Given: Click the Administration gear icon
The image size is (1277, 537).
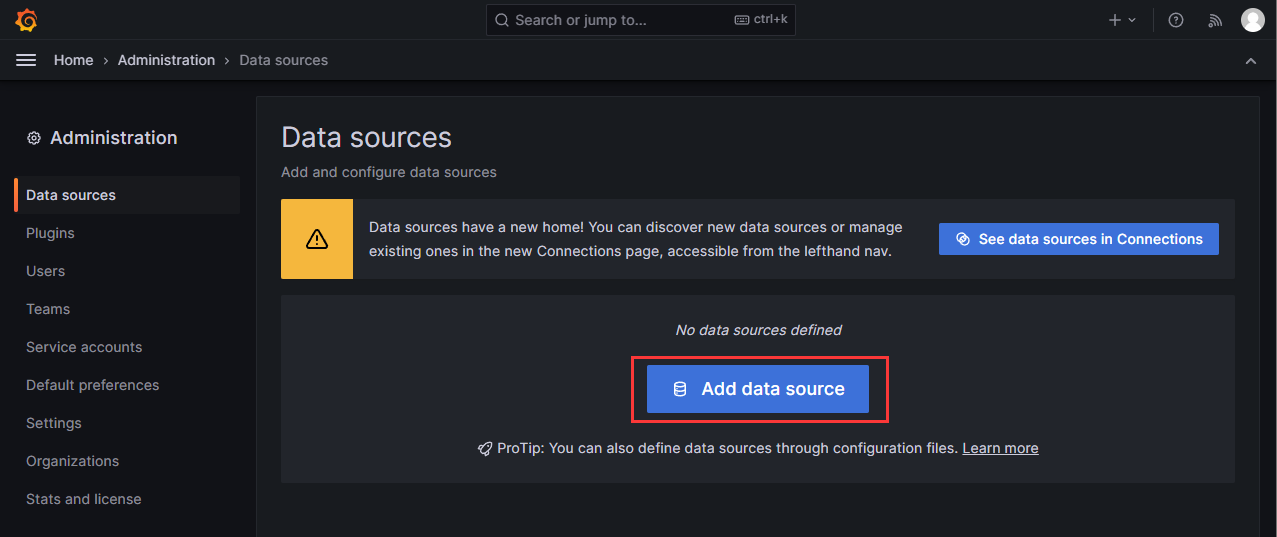Looking at the screenshot, I should [34, 138].
